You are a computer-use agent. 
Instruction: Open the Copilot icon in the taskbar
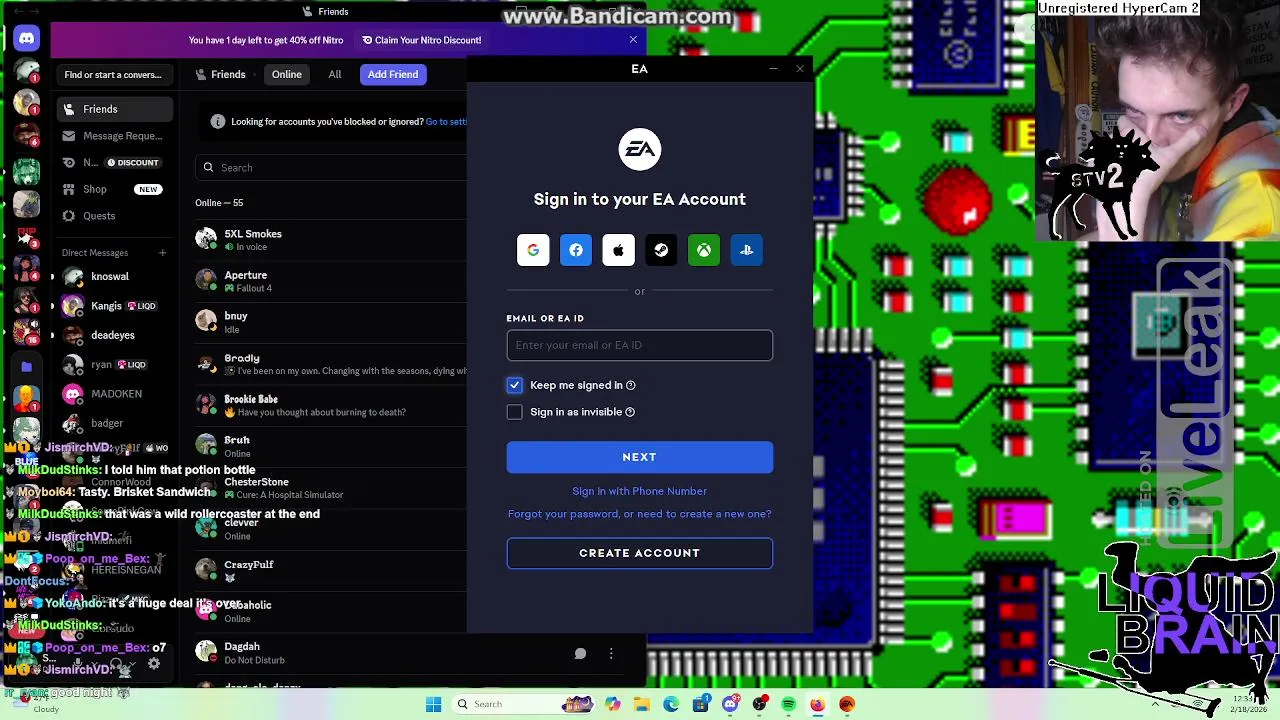[613, 704]
